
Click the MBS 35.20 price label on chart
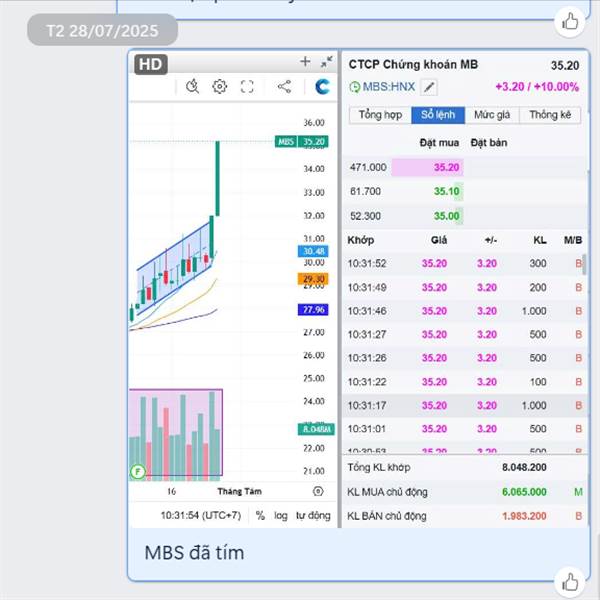point(302,142)
